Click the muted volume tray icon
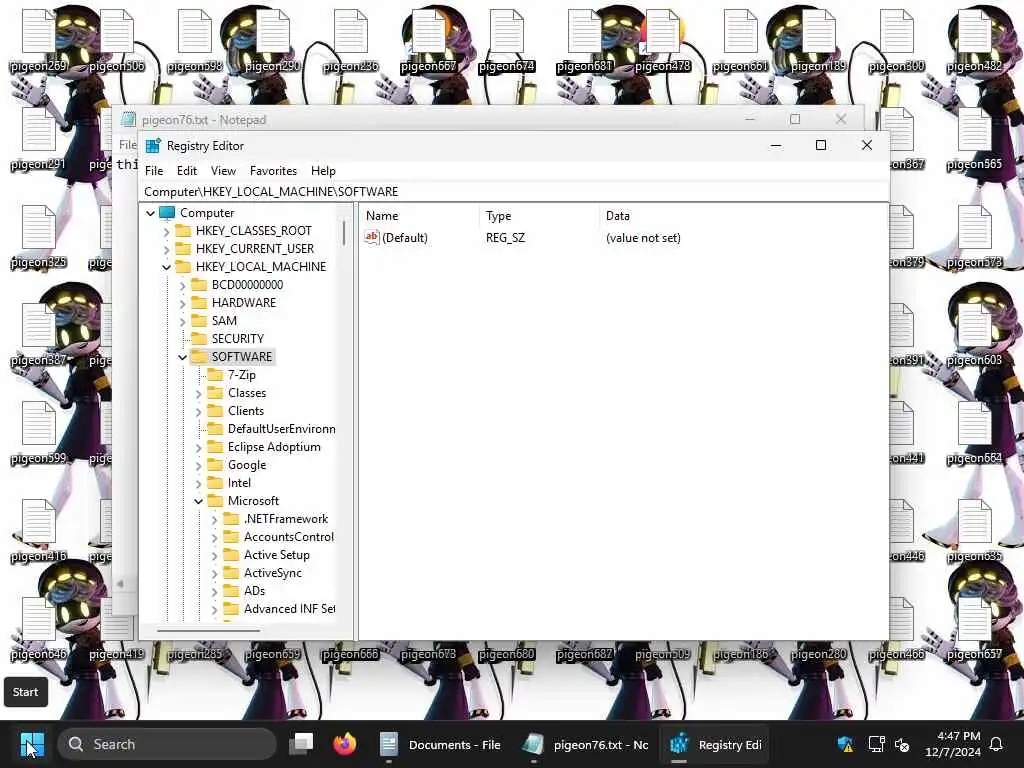This screenshot has height=768, width=1024. point(902,744)
